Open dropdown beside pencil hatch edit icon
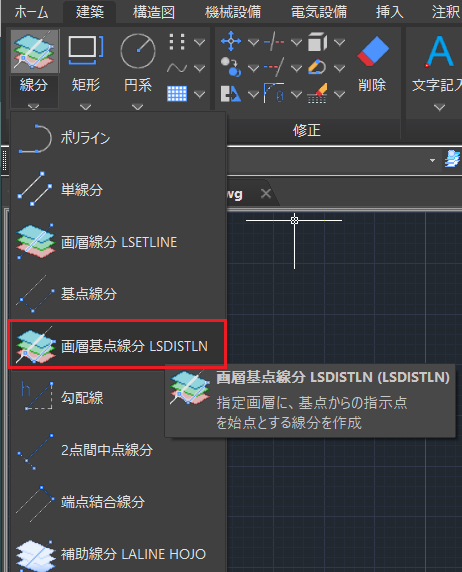Viewport: 462px width, 572px height. tap(339, 94)
